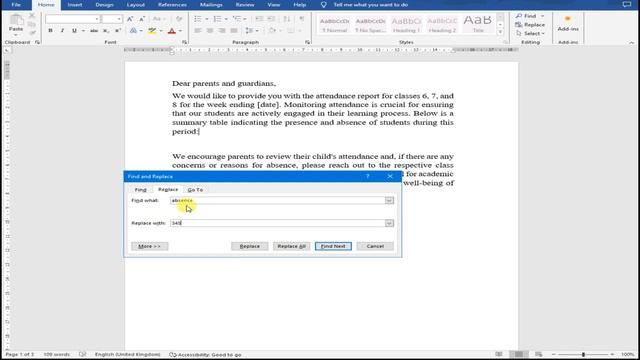The height and width of the screenshot is (360, 640).
Task: Click Cancel in Find and Replace
Action: click(x=375, y=246)
